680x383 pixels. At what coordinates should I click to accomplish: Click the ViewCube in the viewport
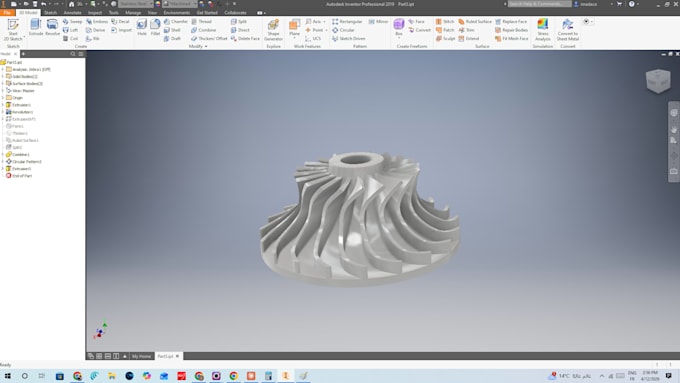658,81
